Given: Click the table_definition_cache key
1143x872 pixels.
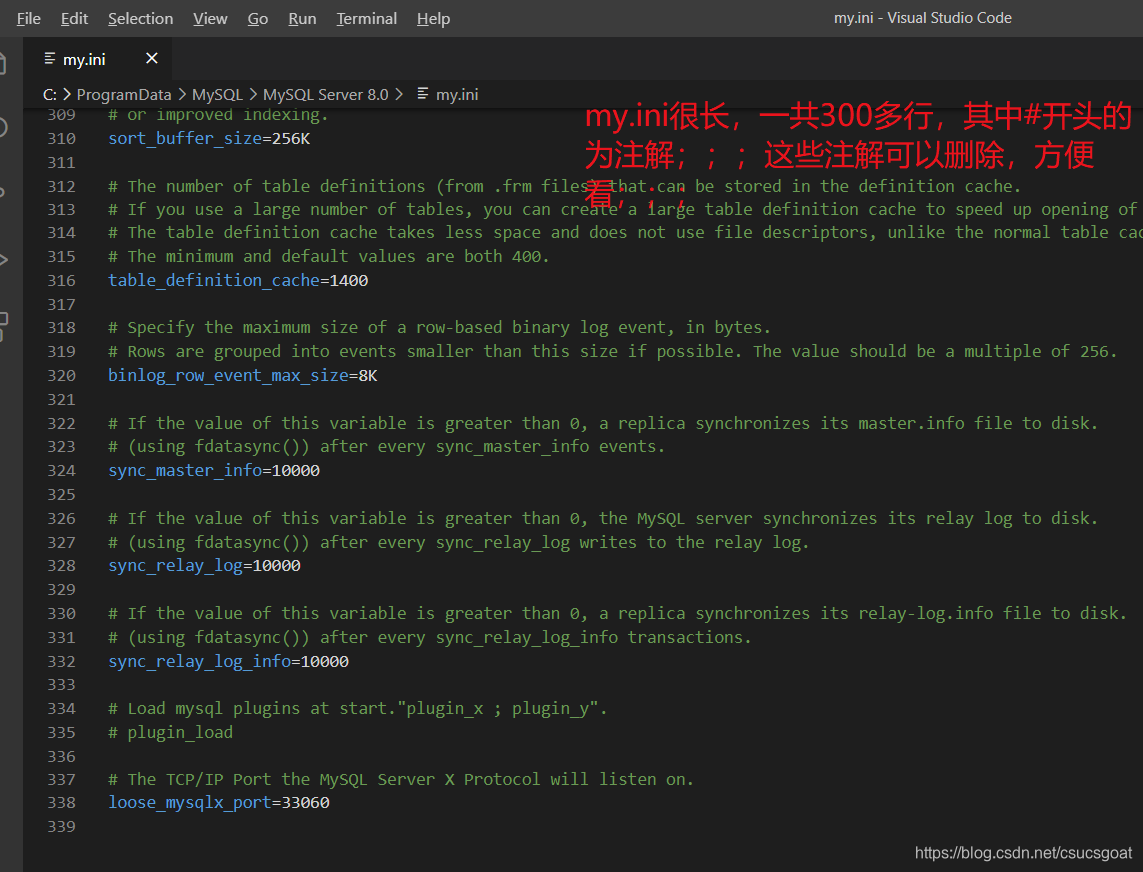Looking at the screenshot, I should click(x=214, y=281).
